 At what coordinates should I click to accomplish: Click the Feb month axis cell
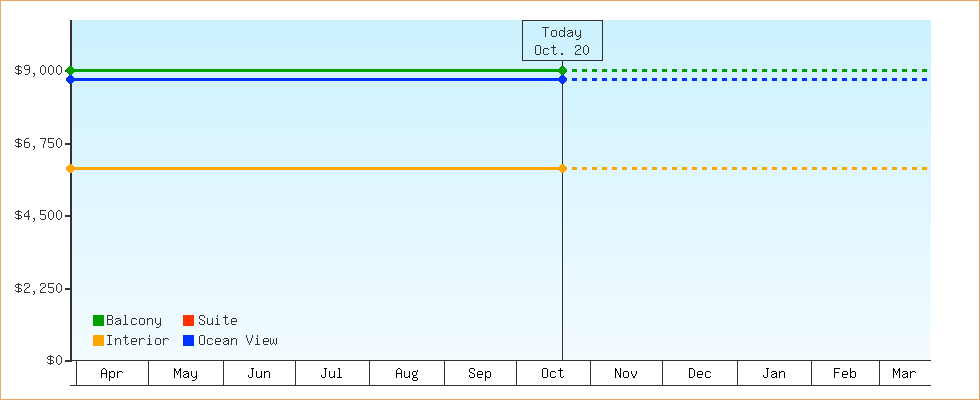coord(845,374)
